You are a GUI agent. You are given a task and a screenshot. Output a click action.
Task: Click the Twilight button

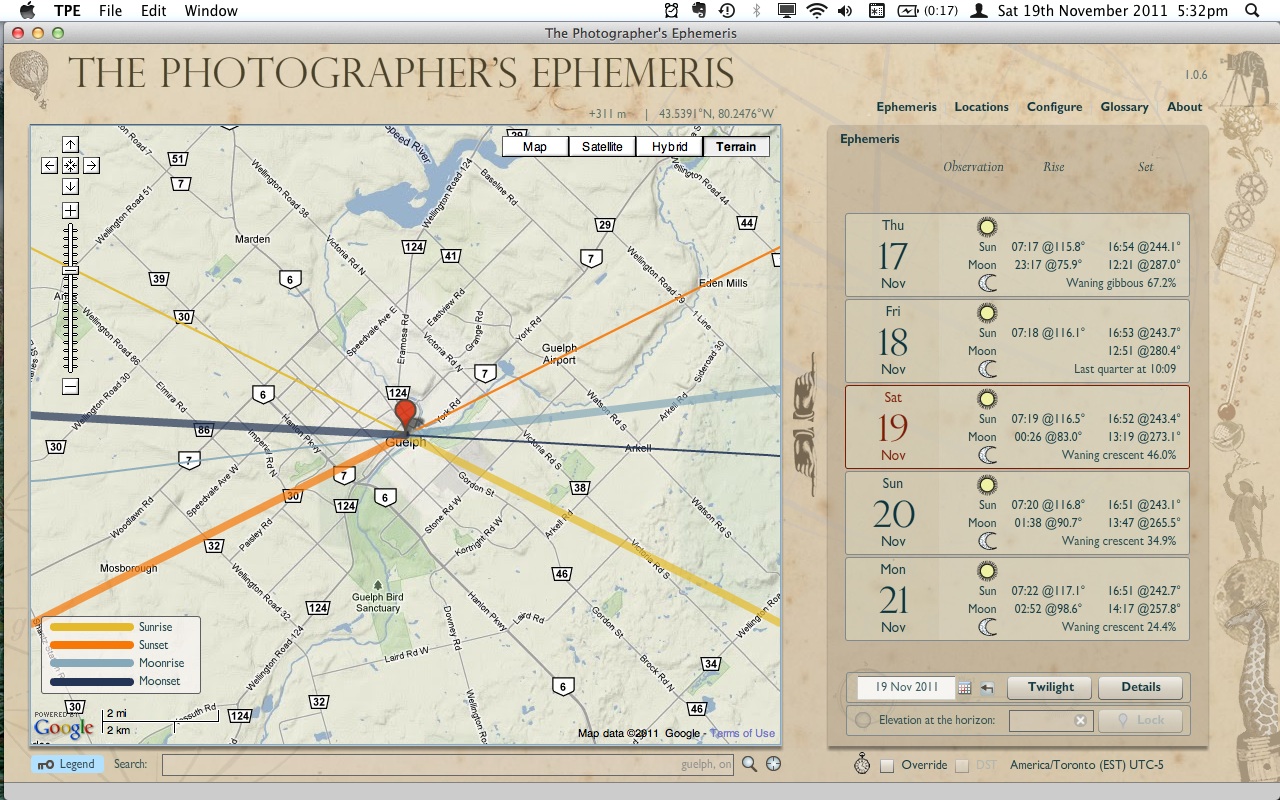click(1050, 688)
